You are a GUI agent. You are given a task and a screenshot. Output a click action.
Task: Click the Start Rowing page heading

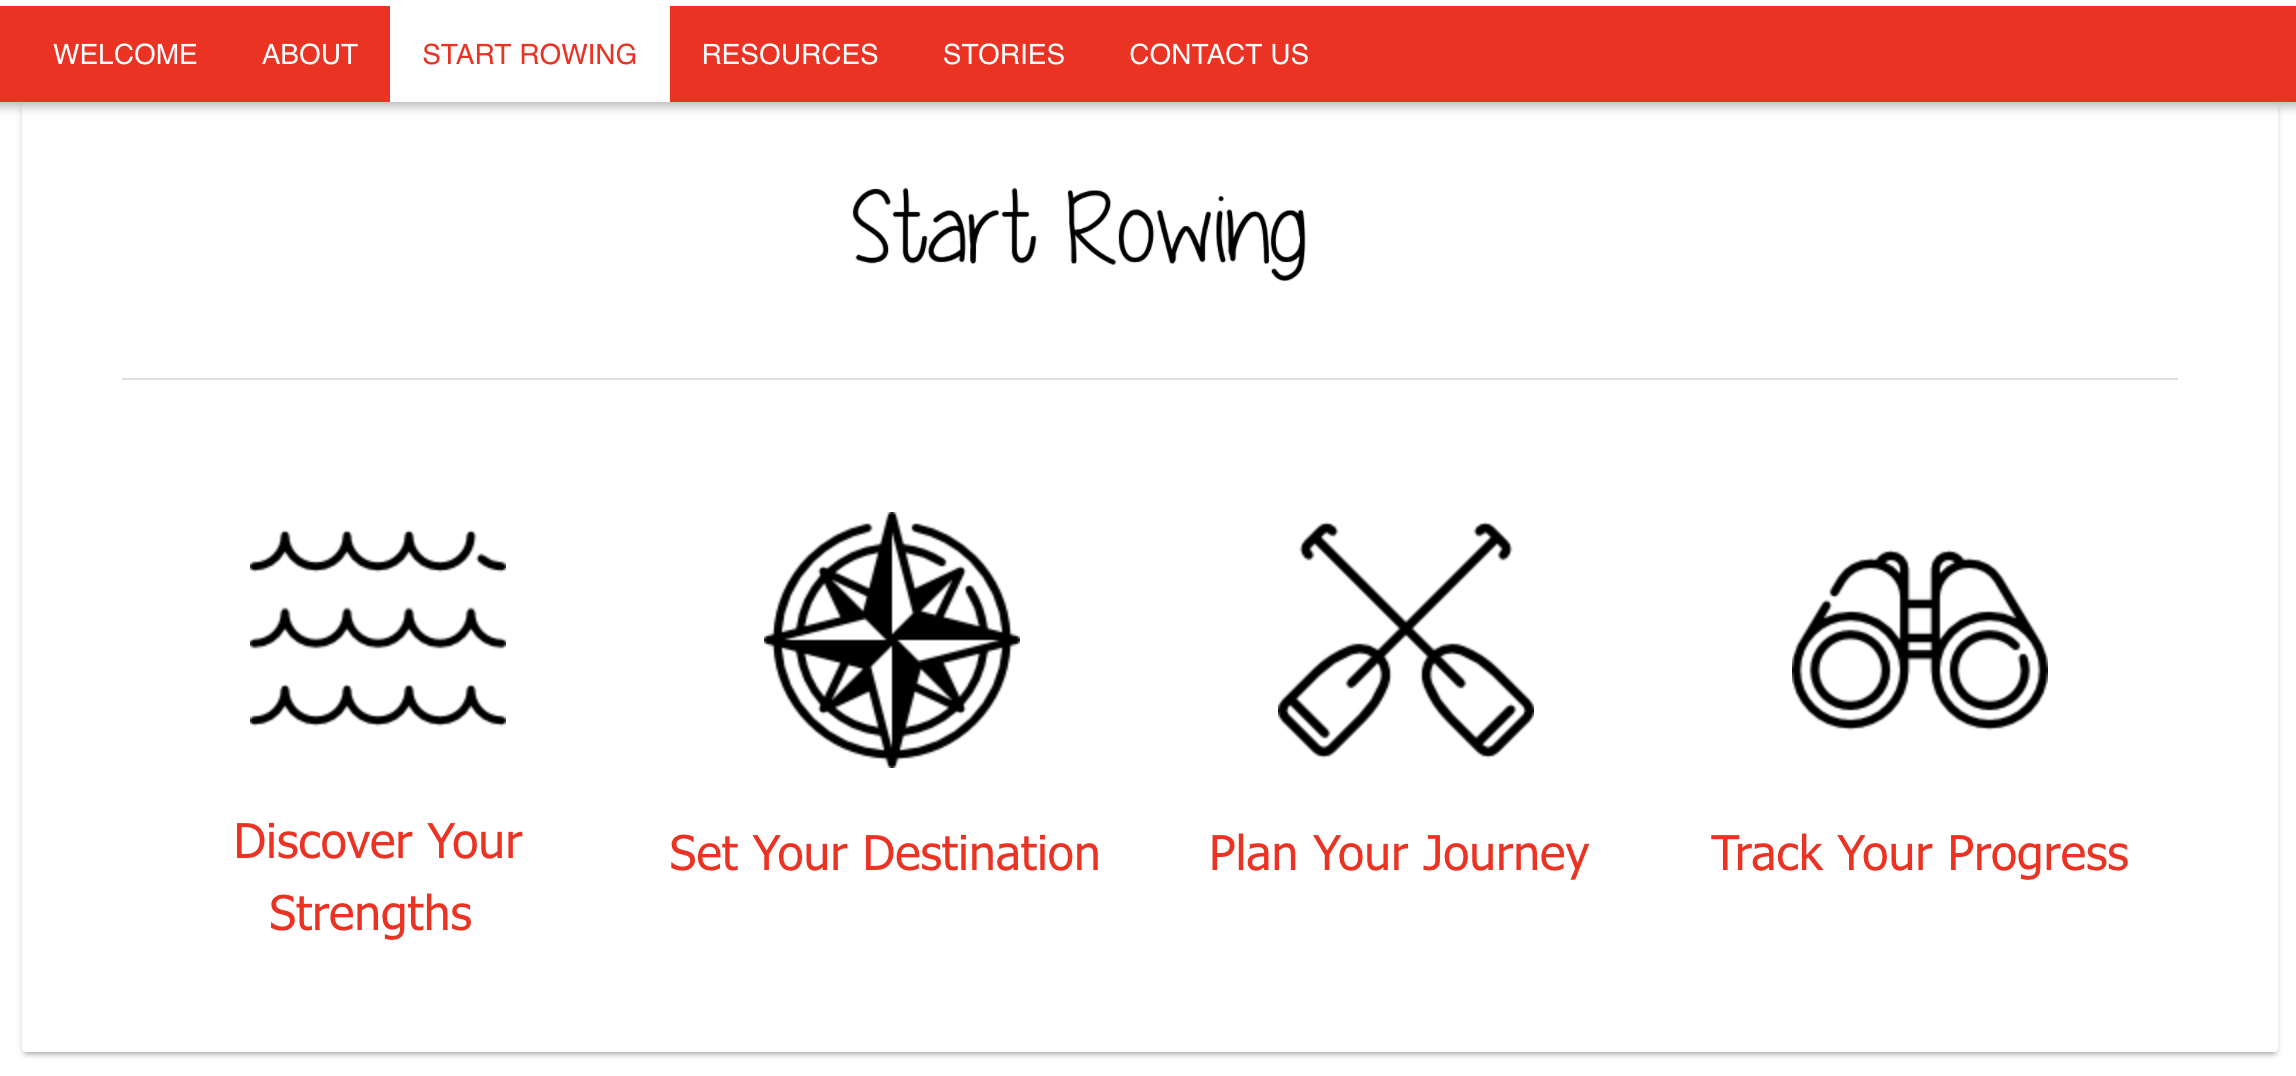pyautogui.click(x=1079, y=232)
